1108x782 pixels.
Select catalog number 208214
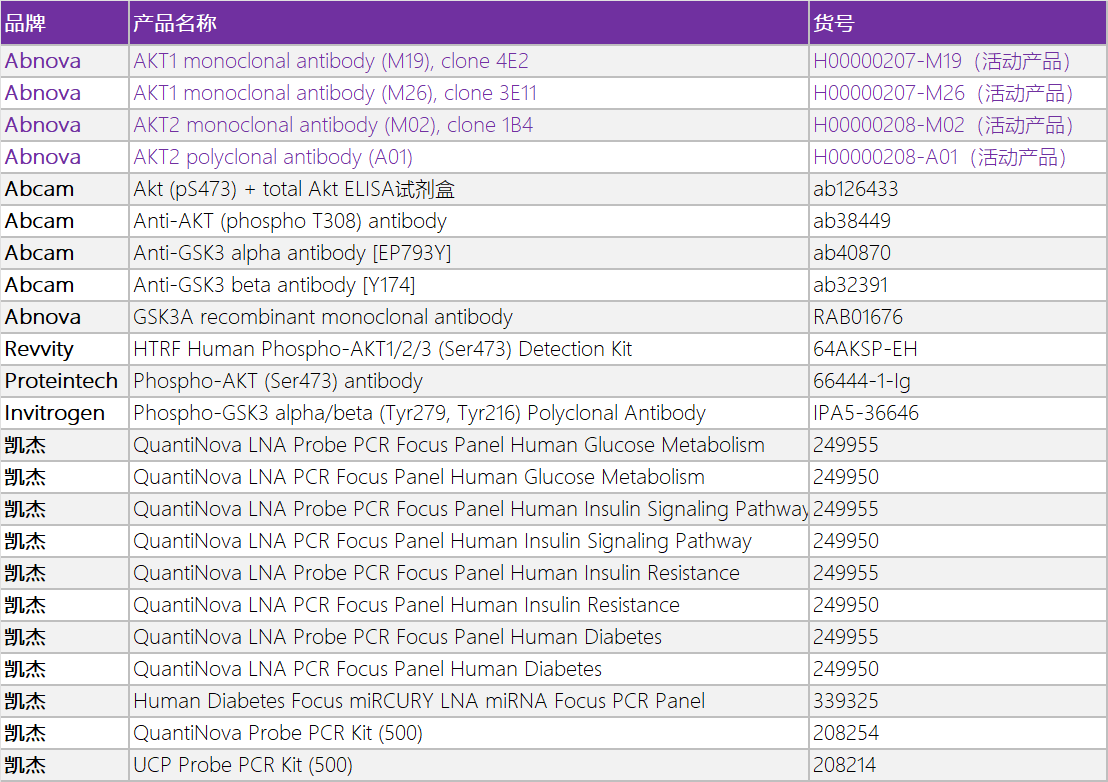[958, 764]
